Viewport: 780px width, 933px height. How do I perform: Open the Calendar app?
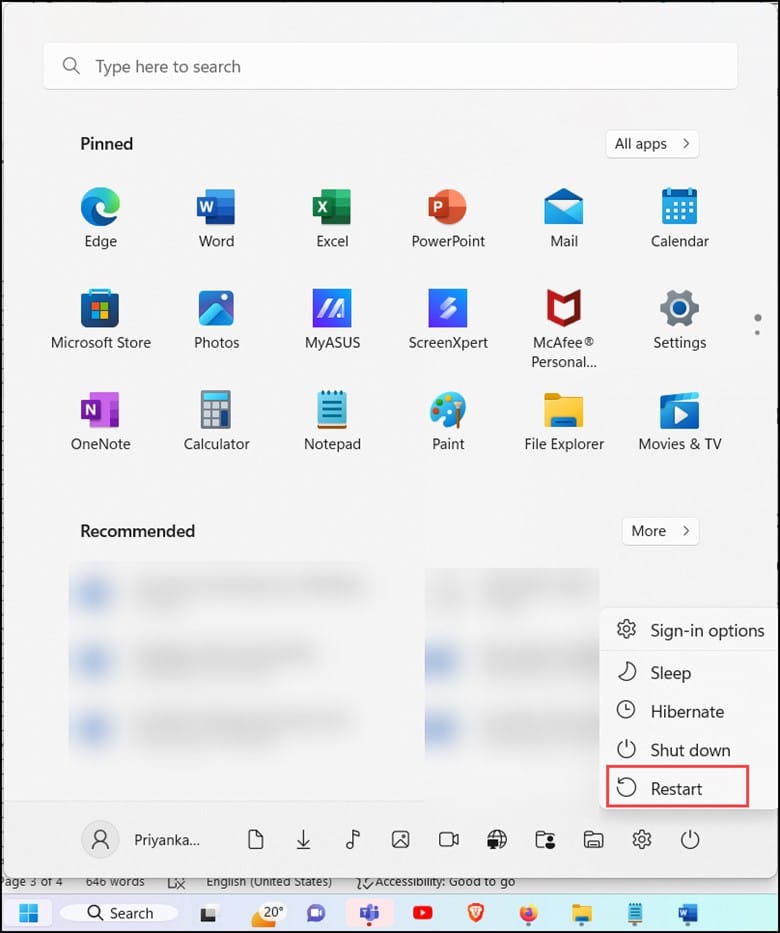pyautogui.click(x=679, y=218)
